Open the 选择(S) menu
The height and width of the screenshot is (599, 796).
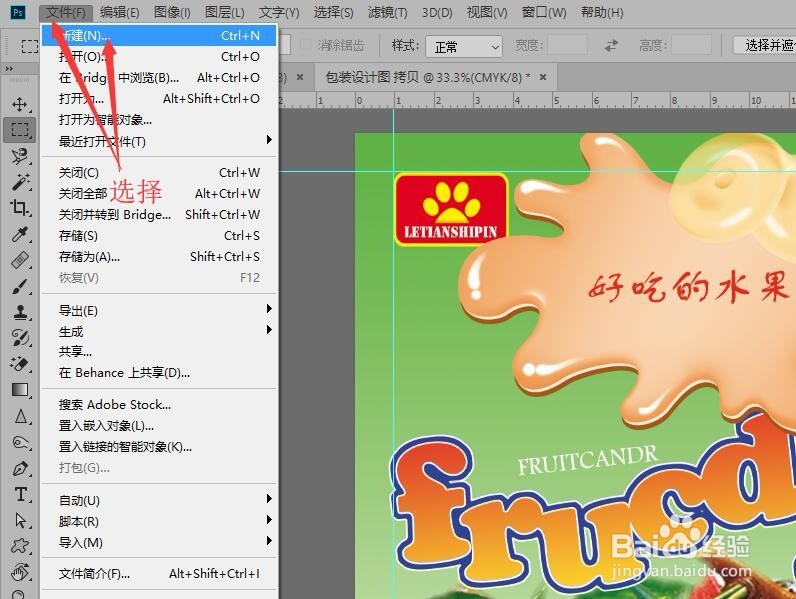coord(334,12)
